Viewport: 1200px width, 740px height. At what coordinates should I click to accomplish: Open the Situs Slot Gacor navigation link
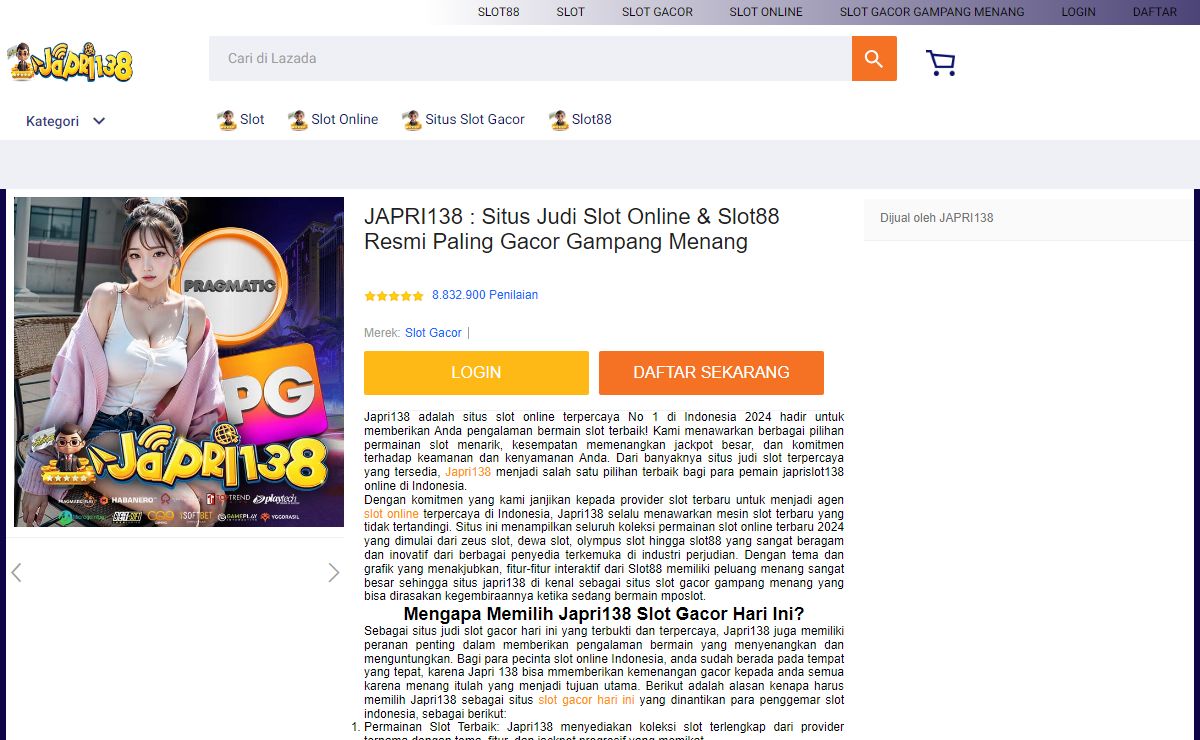pos(475,119)
